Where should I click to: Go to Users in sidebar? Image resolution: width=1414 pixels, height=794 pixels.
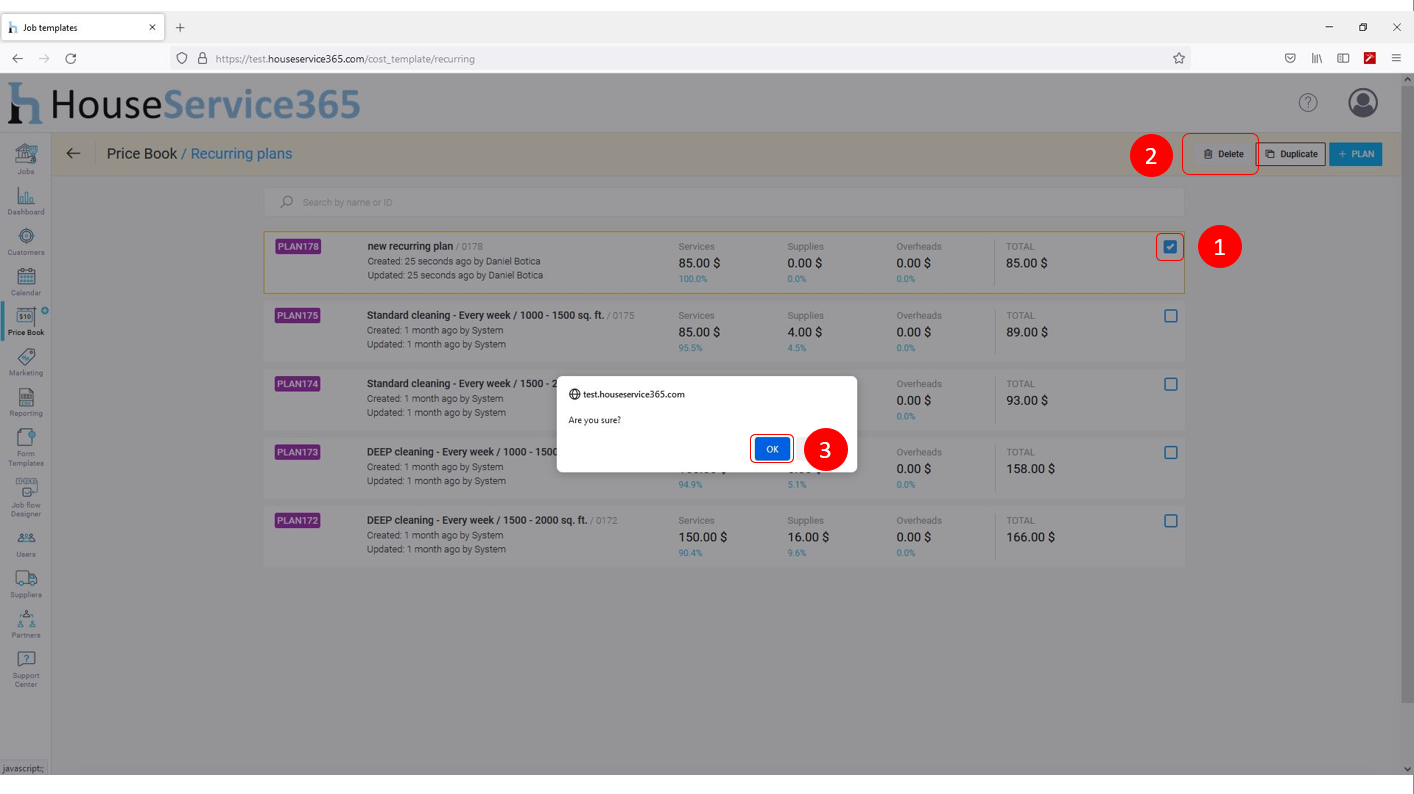click(26, 543)
